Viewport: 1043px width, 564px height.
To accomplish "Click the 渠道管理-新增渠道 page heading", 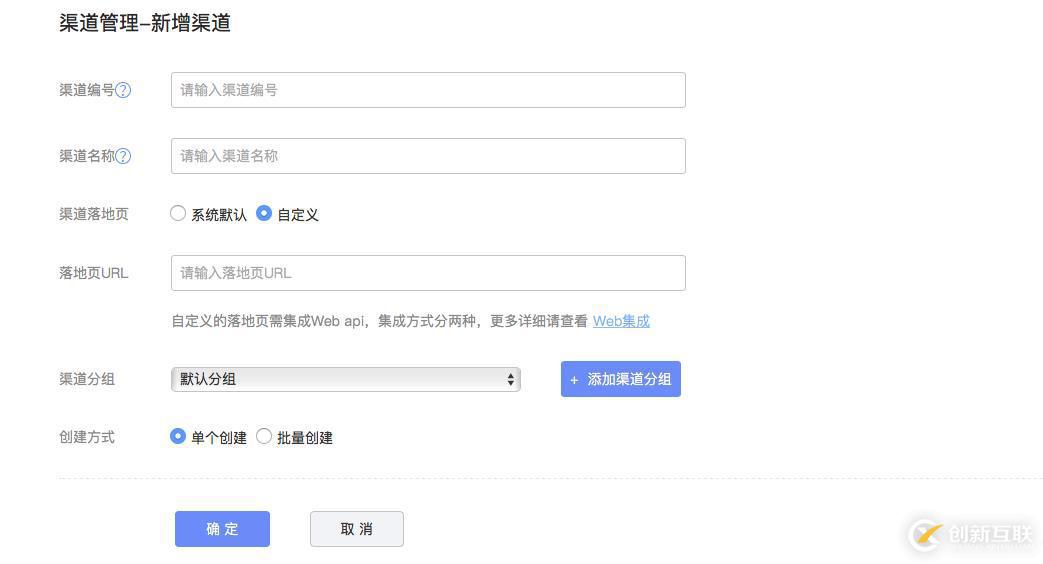I will [x=145, y=23].
